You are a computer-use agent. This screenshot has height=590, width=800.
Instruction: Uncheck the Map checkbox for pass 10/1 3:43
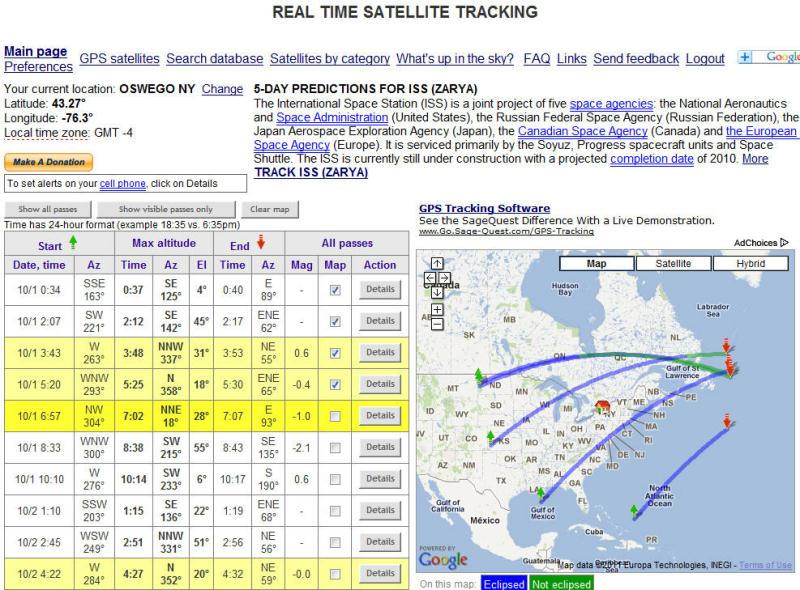click(335, 353)
